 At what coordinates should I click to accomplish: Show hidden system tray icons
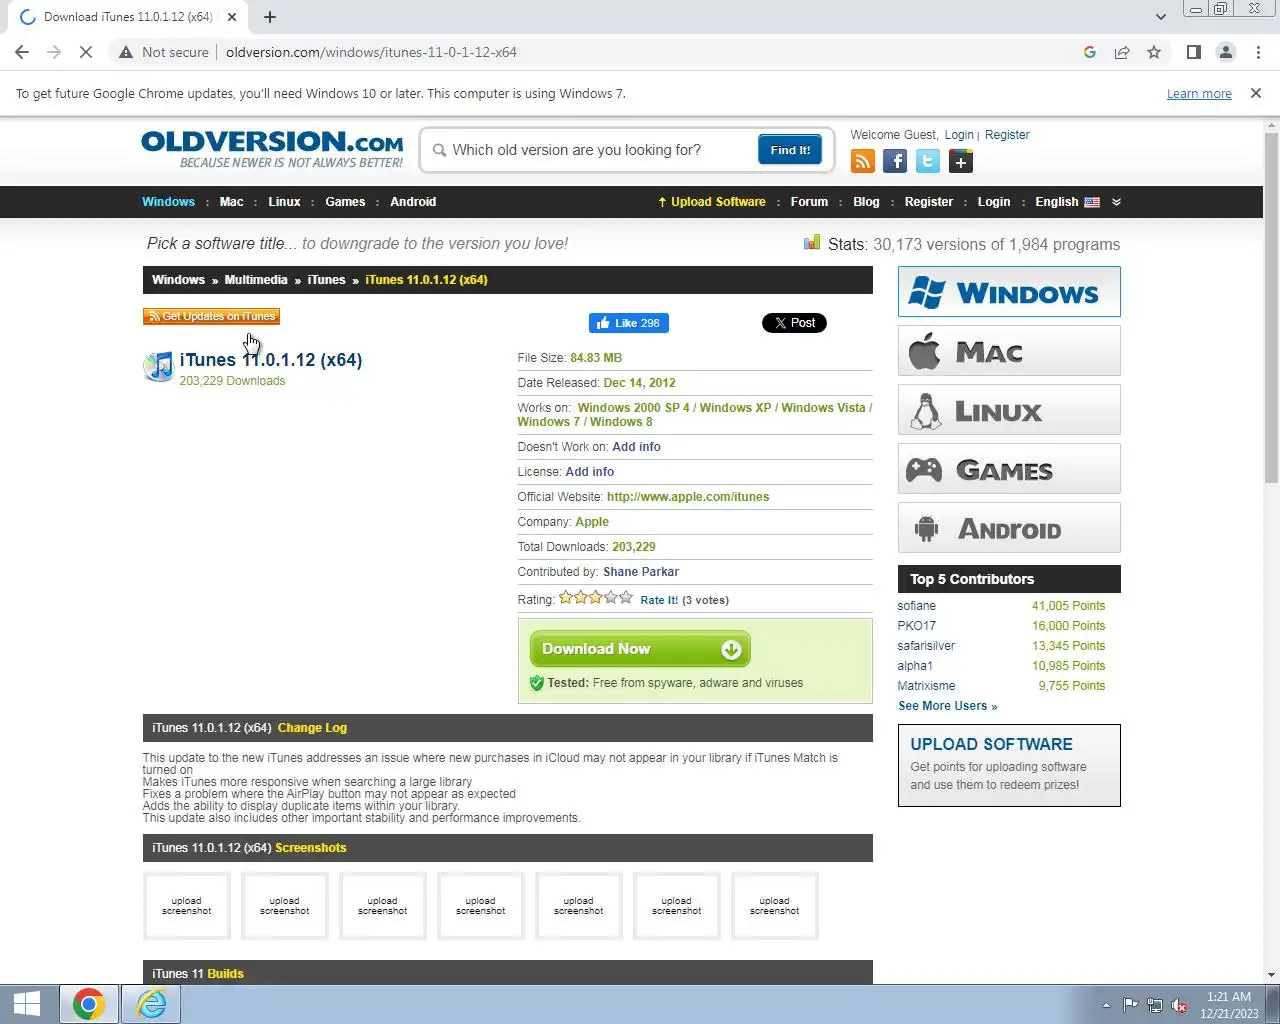click(1106, 1005)
